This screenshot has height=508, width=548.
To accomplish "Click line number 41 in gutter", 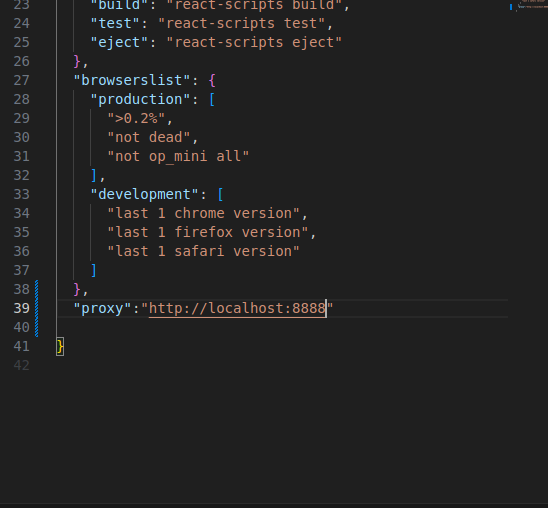I will coord(22,347).
